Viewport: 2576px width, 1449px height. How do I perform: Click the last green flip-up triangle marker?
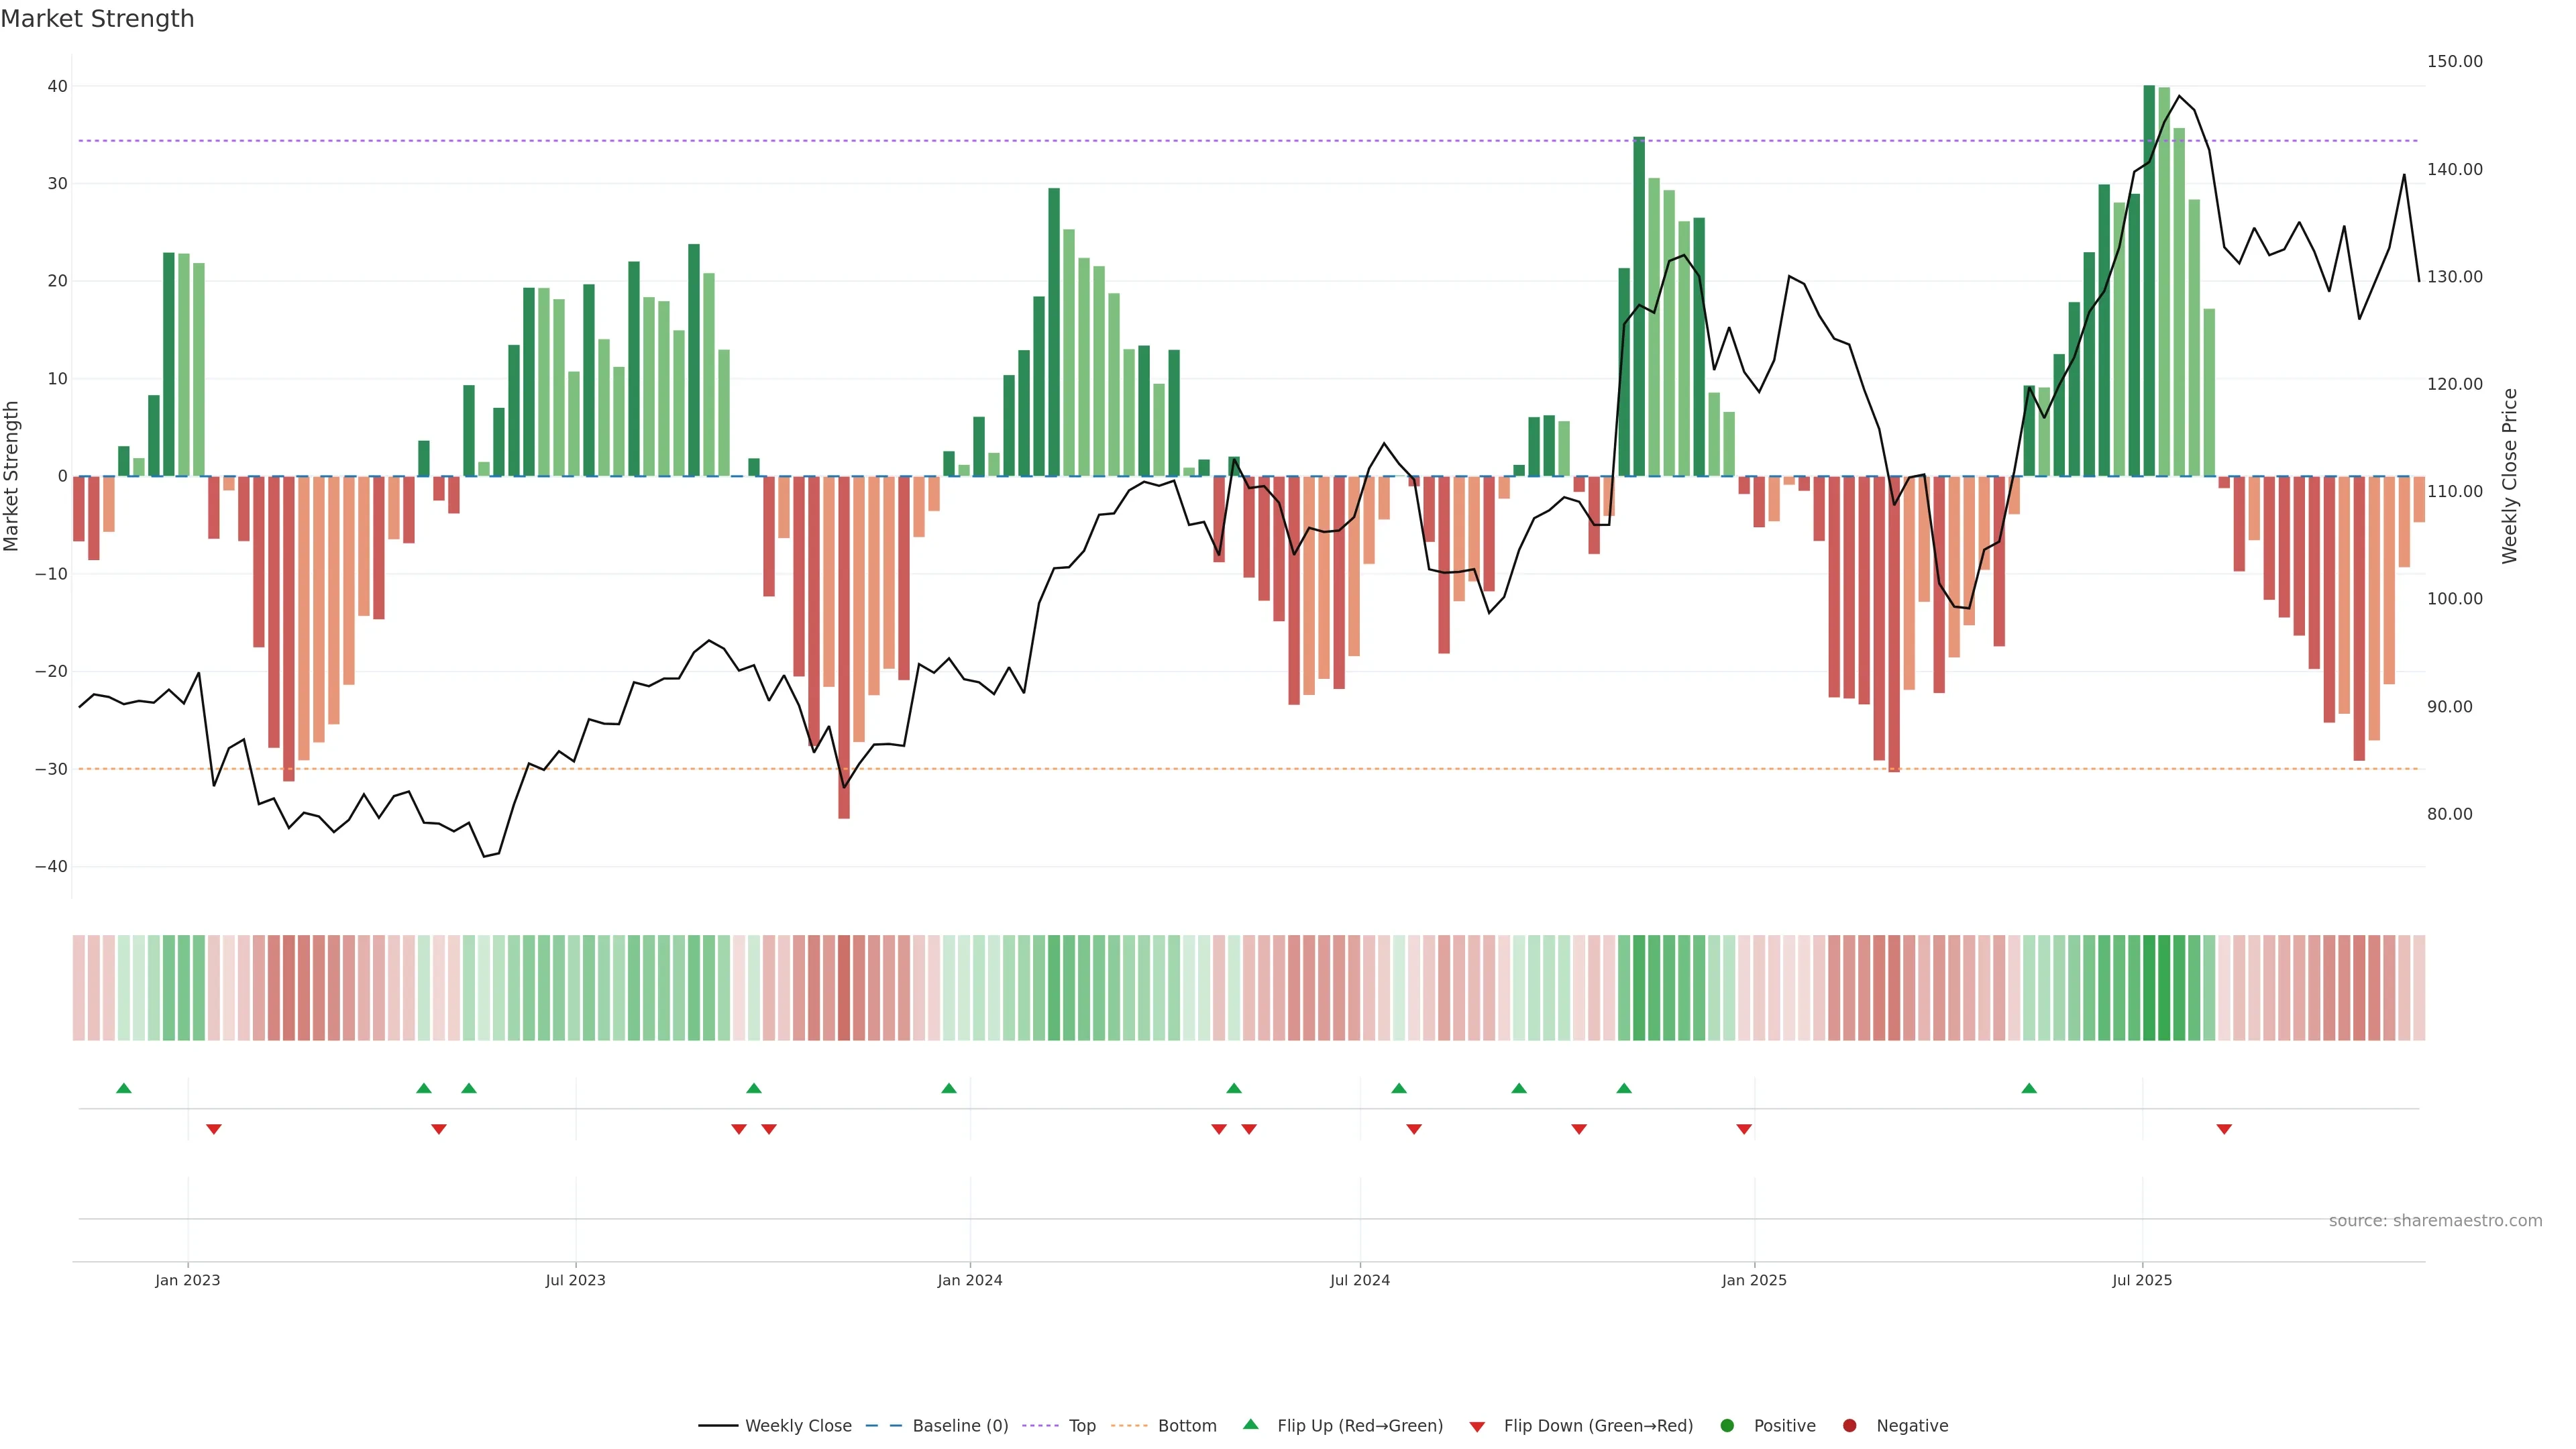[2029, 1088]
